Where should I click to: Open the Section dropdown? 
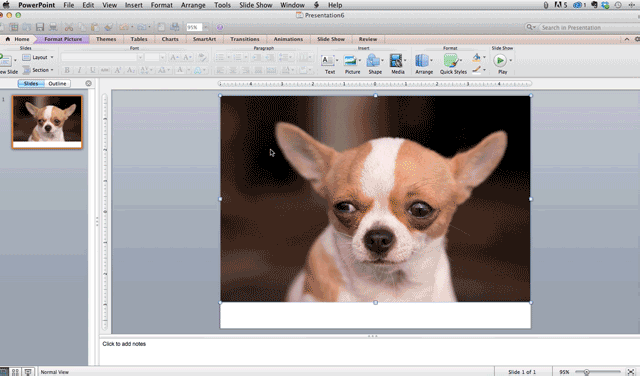[x=38, y=70]
